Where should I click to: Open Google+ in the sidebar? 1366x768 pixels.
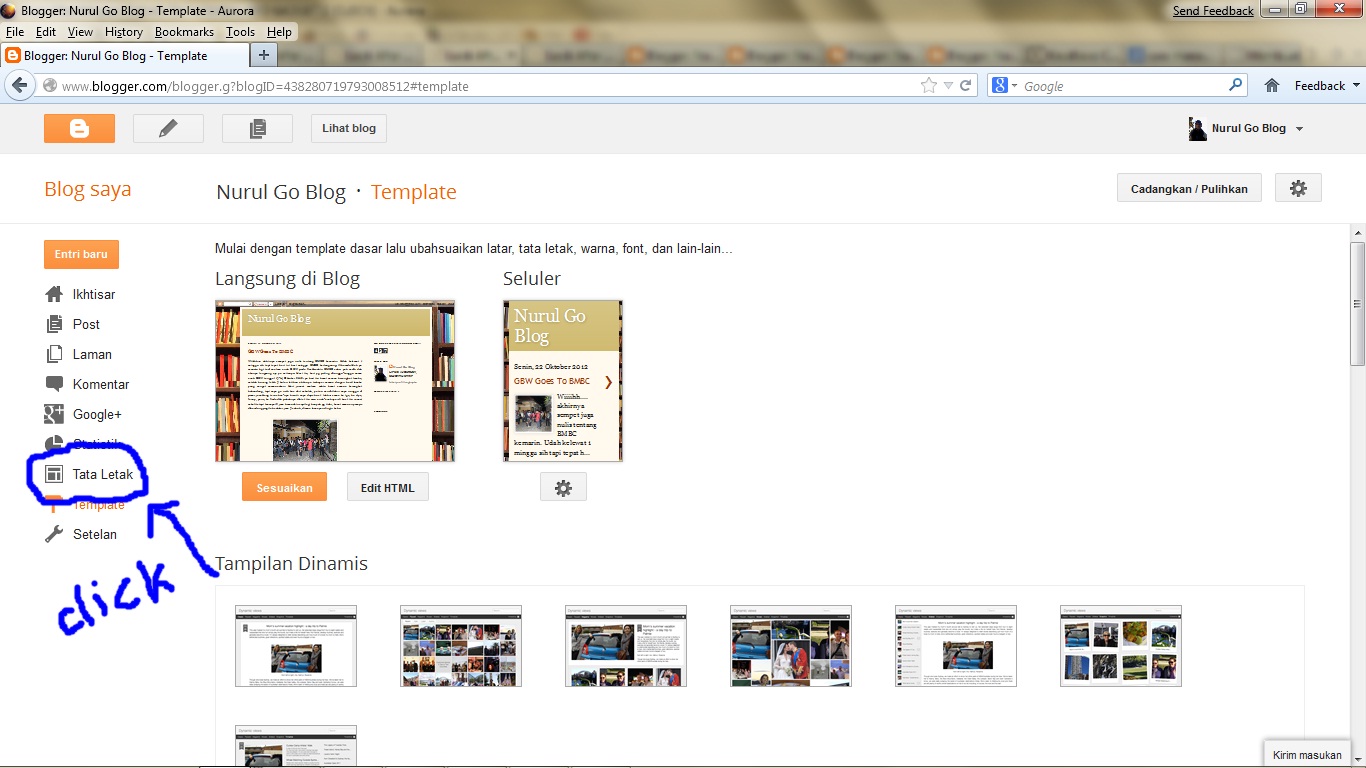pyautogui.click(x=97, y=414)
